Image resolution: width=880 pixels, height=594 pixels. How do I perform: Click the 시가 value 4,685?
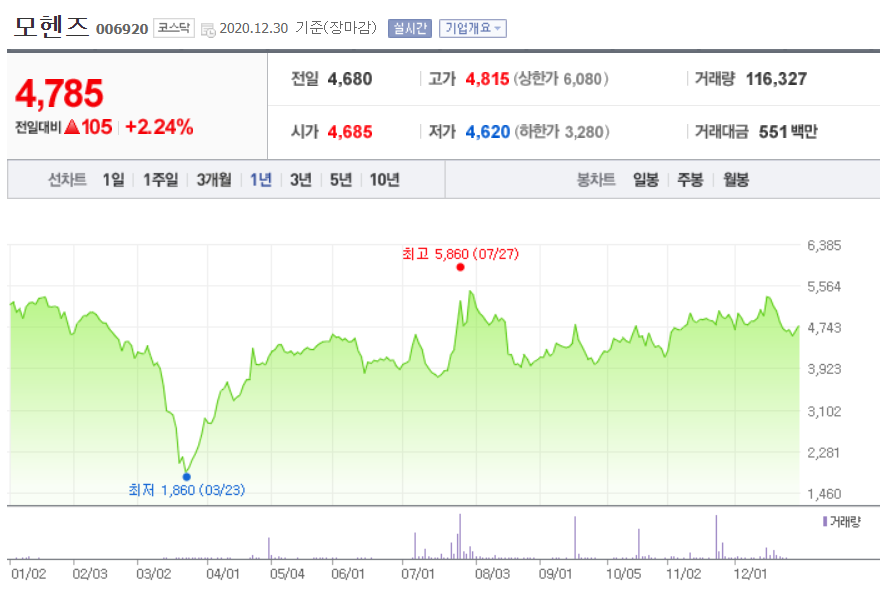point(350,132)
